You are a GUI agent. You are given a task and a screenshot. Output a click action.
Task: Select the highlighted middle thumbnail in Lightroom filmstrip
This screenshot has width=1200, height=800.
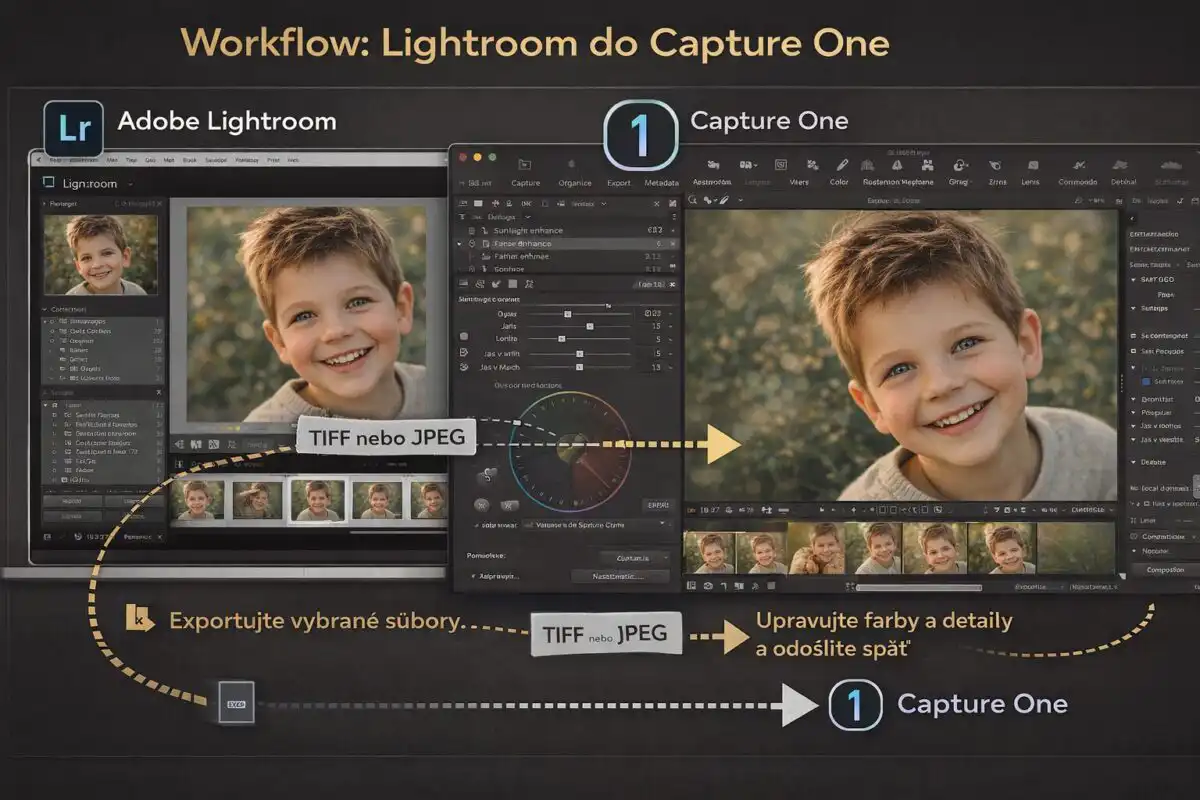click(x=318, y=499)
